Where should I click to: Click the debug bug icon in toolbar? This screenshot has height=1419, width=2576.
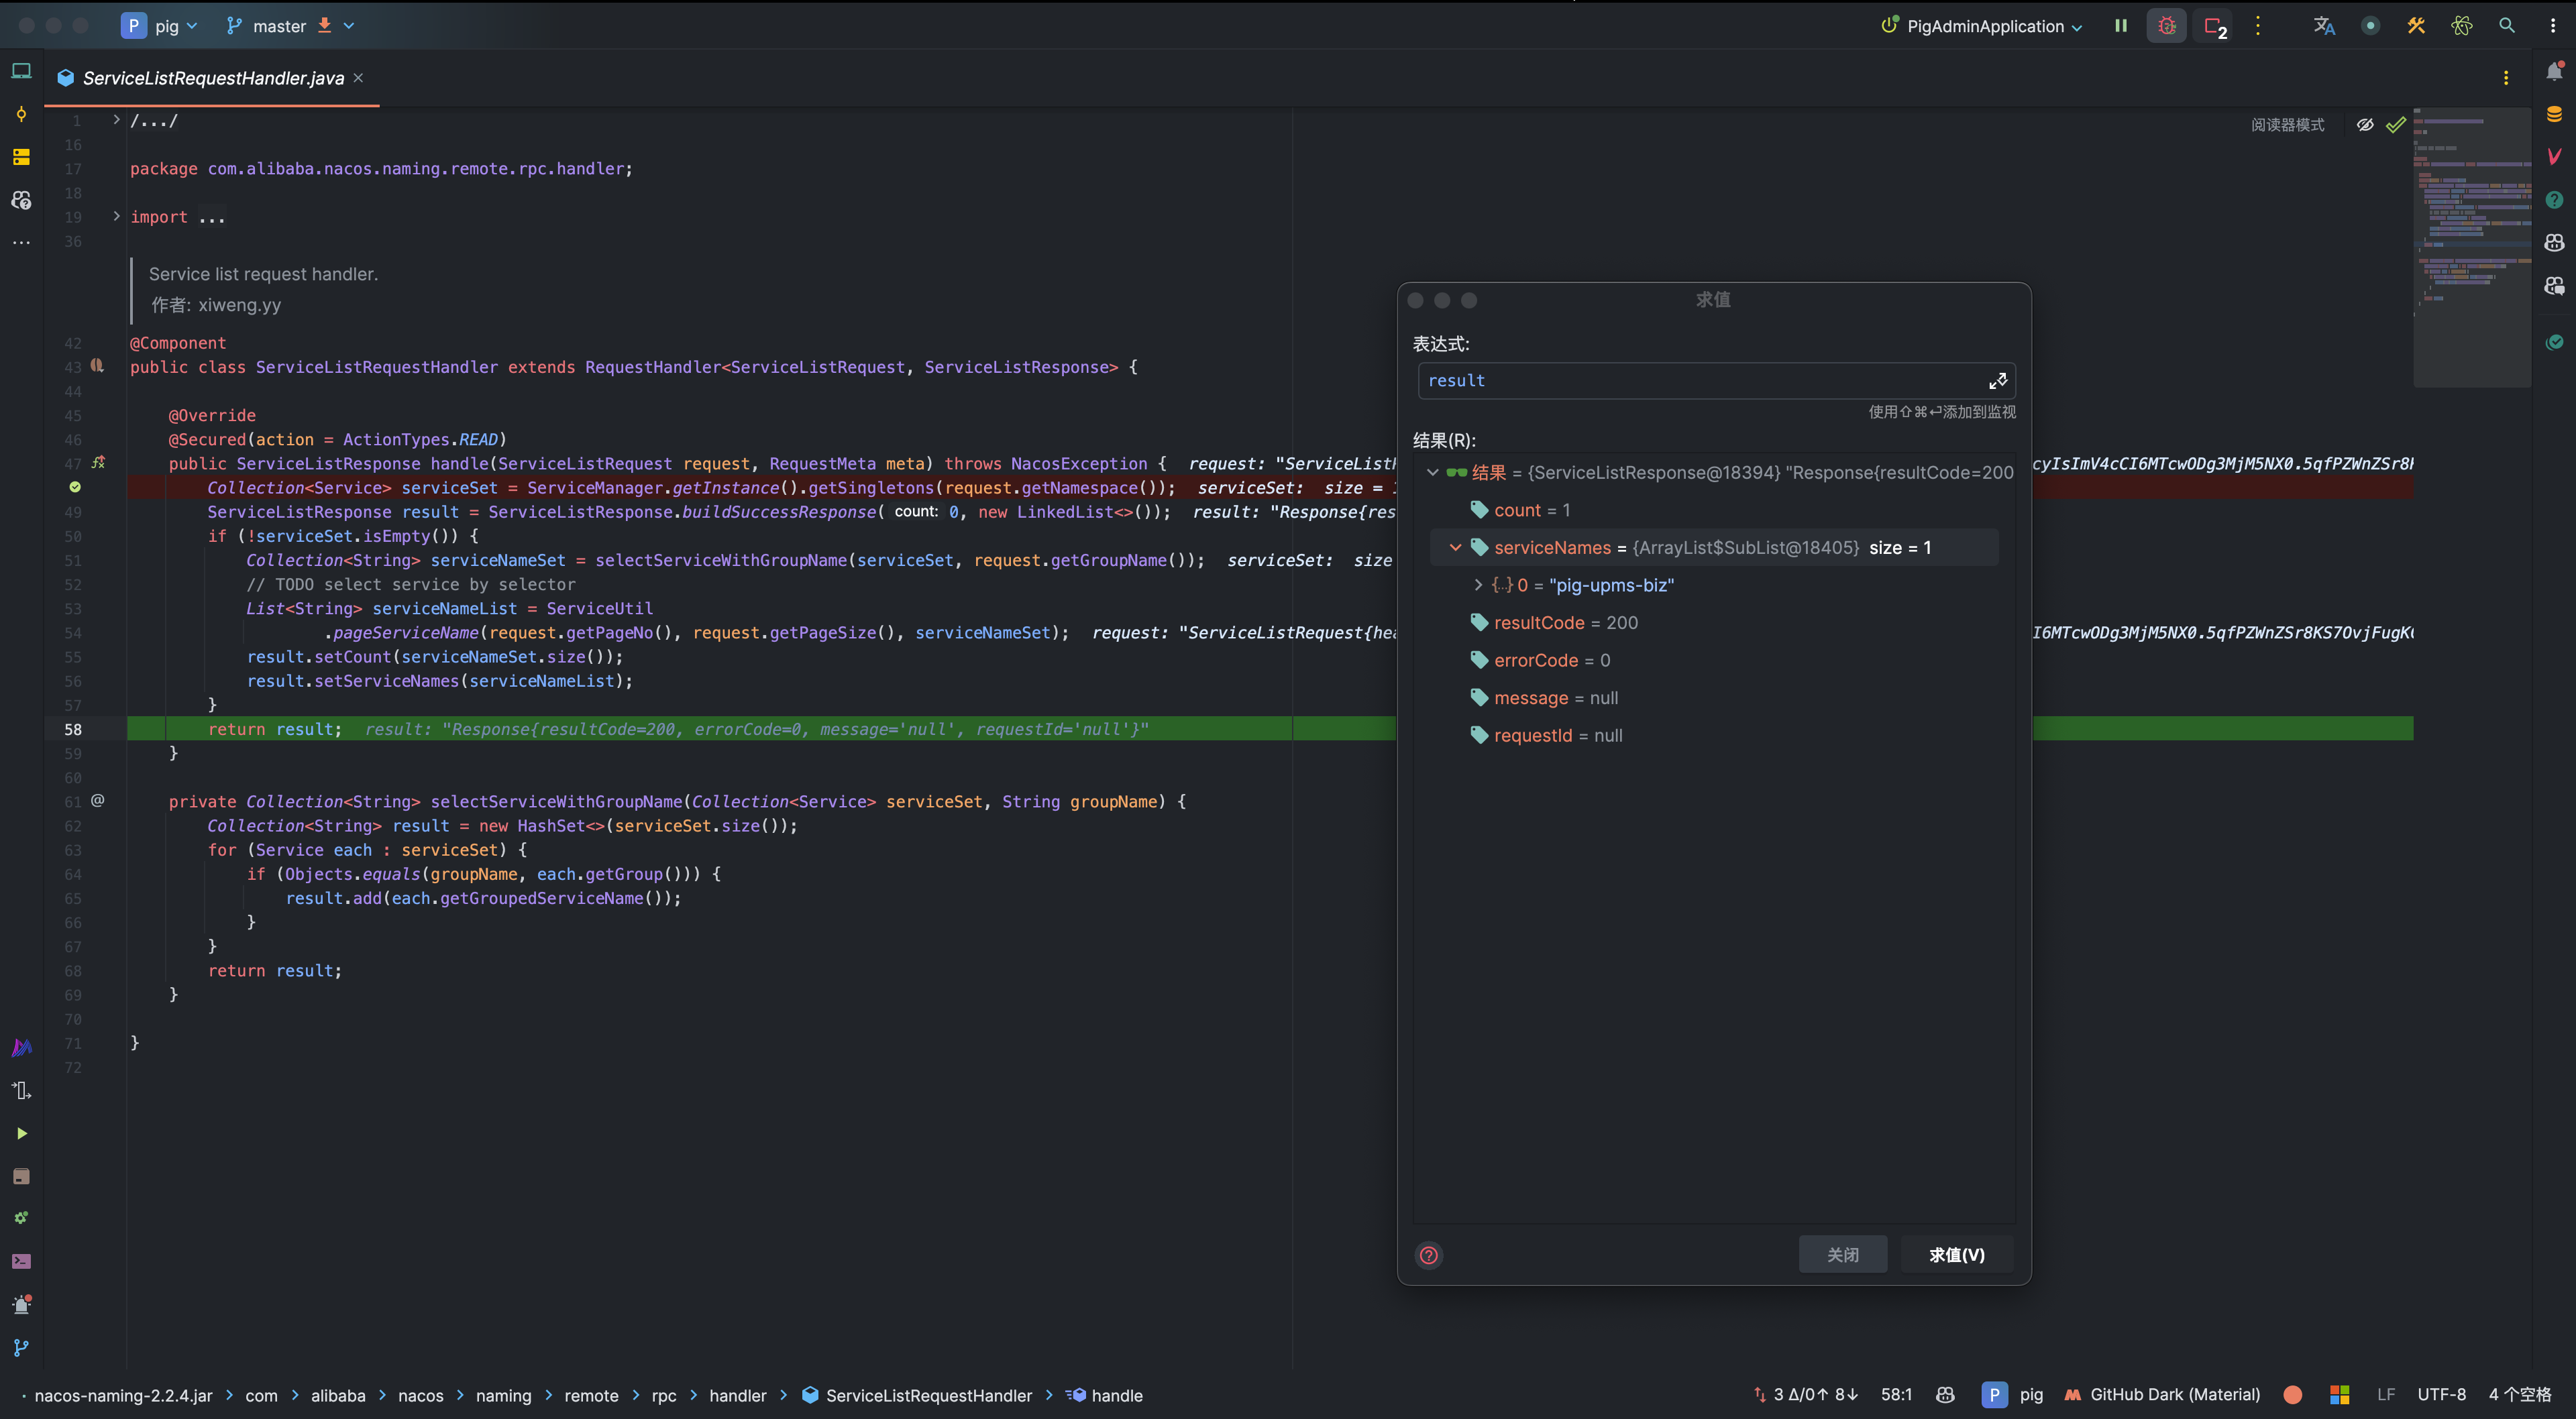(x=2166, y=26)
